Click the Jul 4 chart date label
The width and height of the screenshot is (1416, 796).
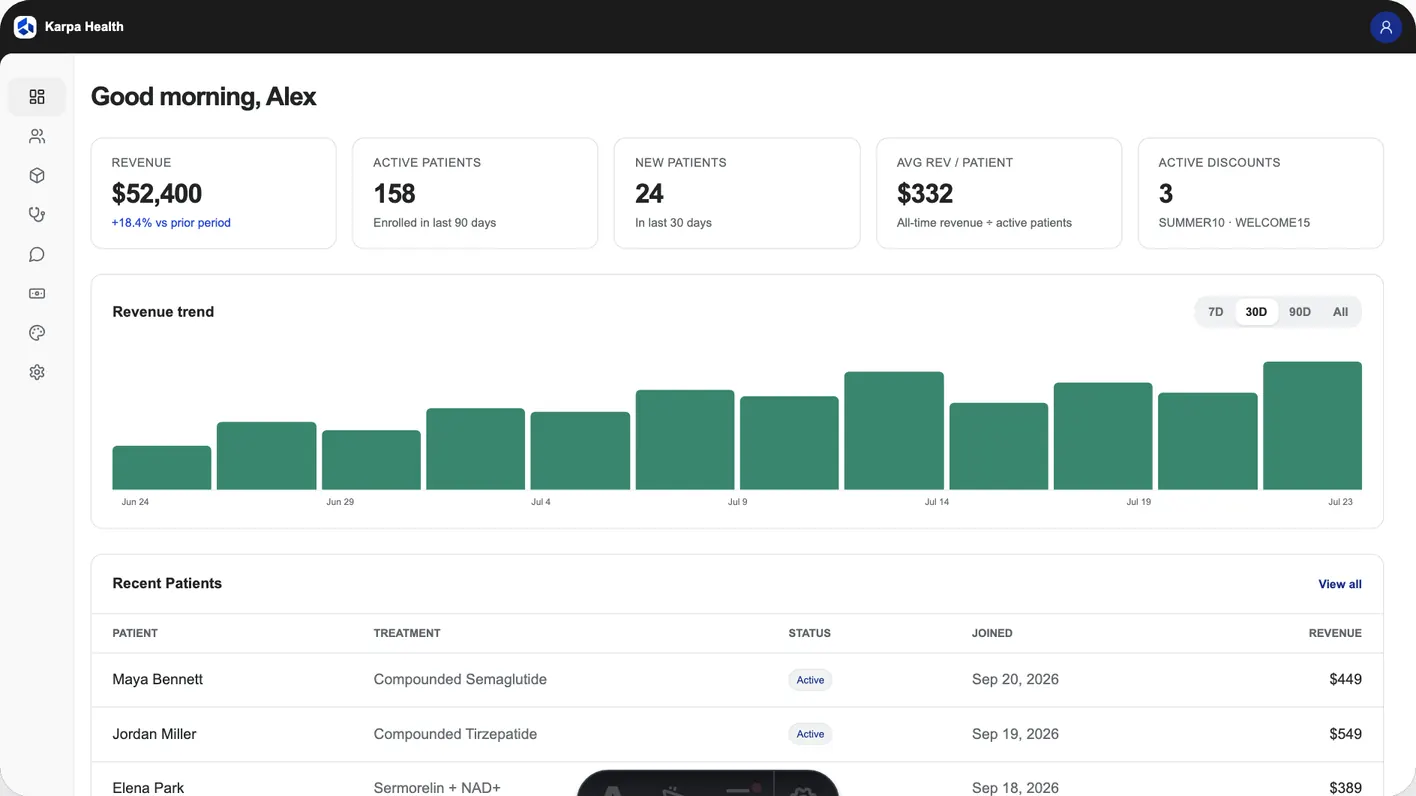pyautogui.click(x=541, y=502)
